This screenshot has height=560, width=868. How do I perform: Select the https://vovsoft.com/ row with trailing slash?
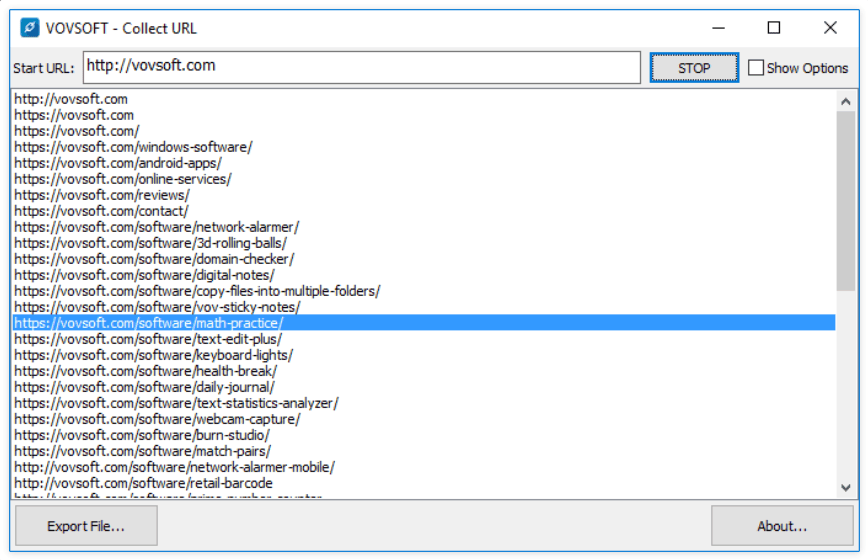click(424, 131)
